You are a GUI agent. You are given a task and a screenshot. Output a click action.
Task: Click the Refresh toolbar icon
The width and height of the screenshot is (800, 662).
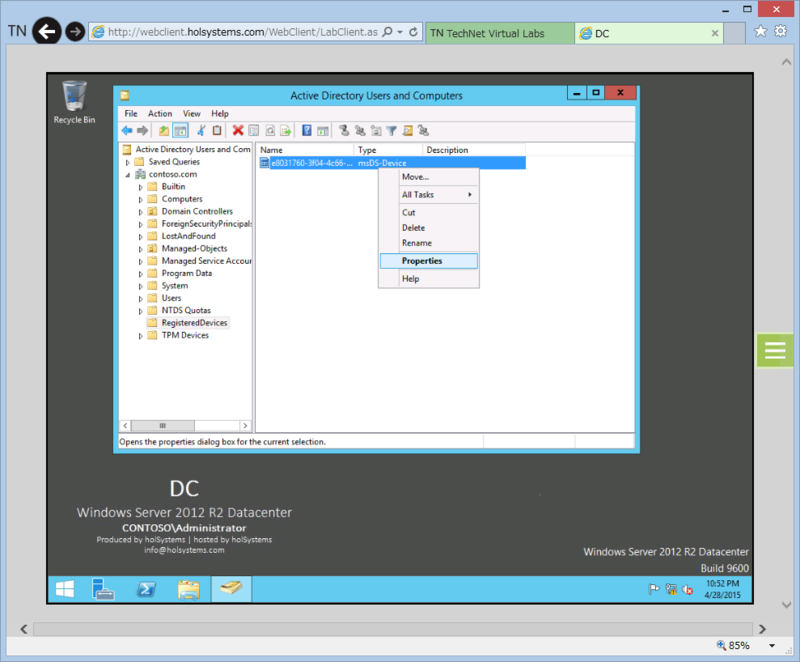pos(270,131)
